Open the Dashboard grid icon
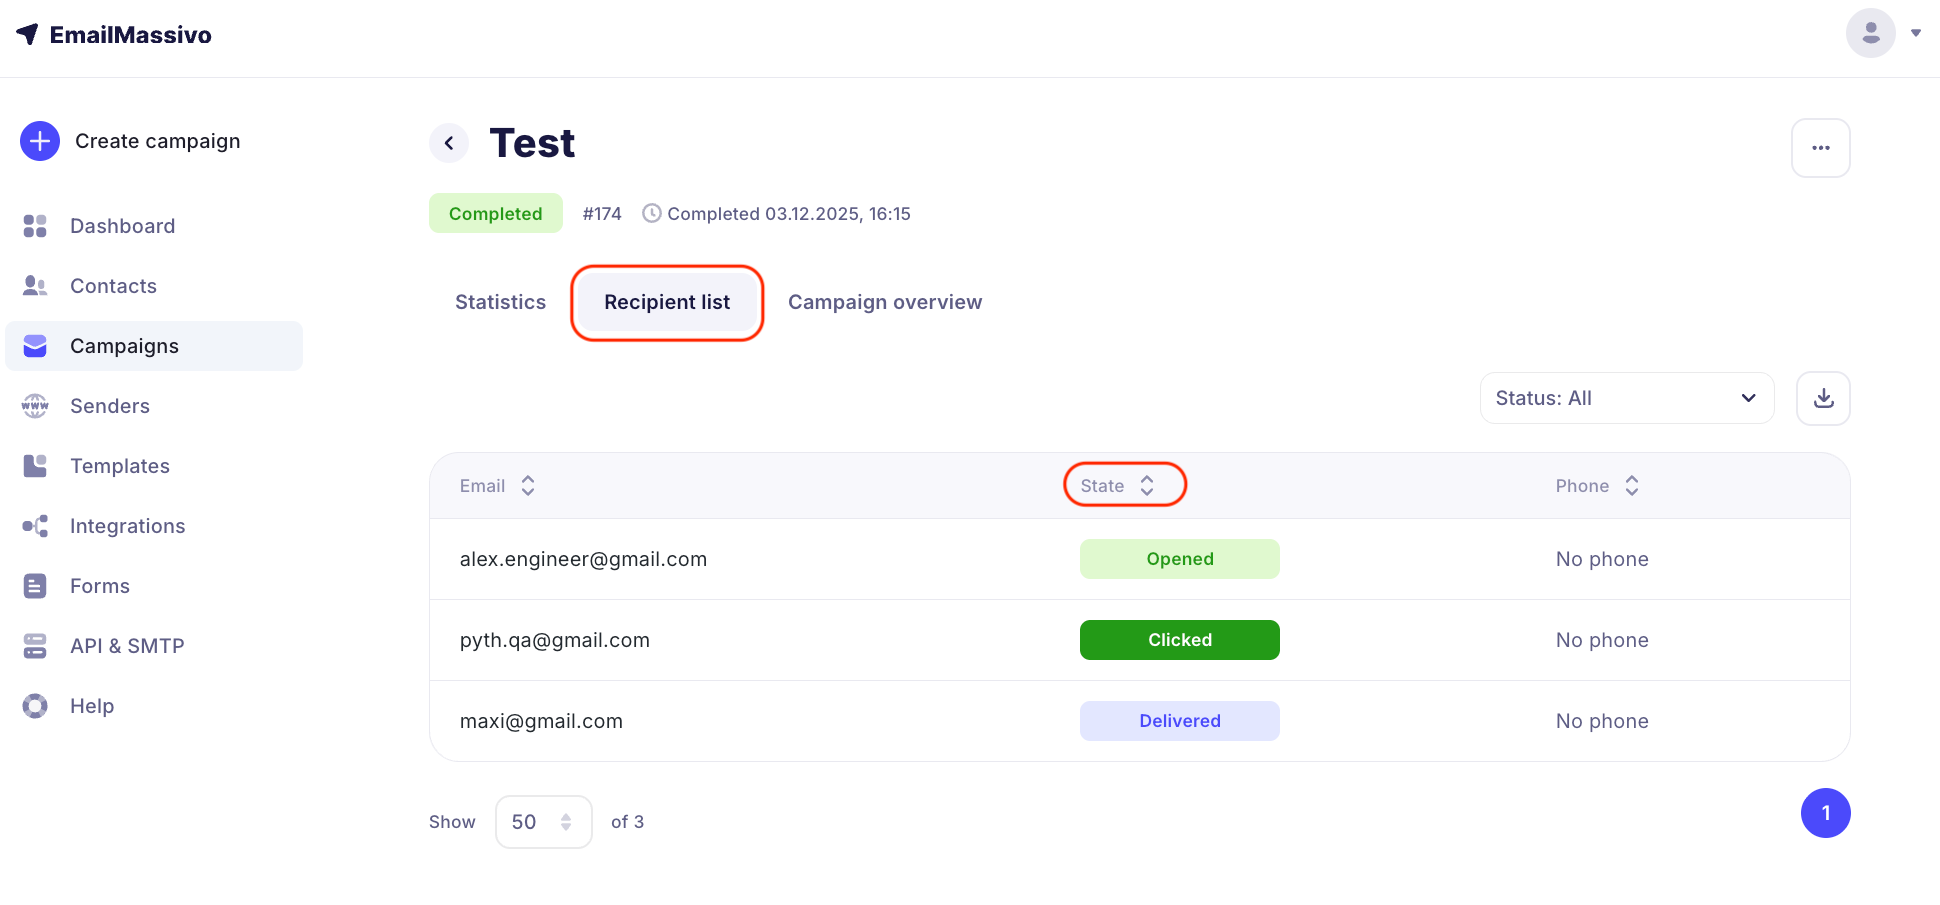 coord(35,226)
